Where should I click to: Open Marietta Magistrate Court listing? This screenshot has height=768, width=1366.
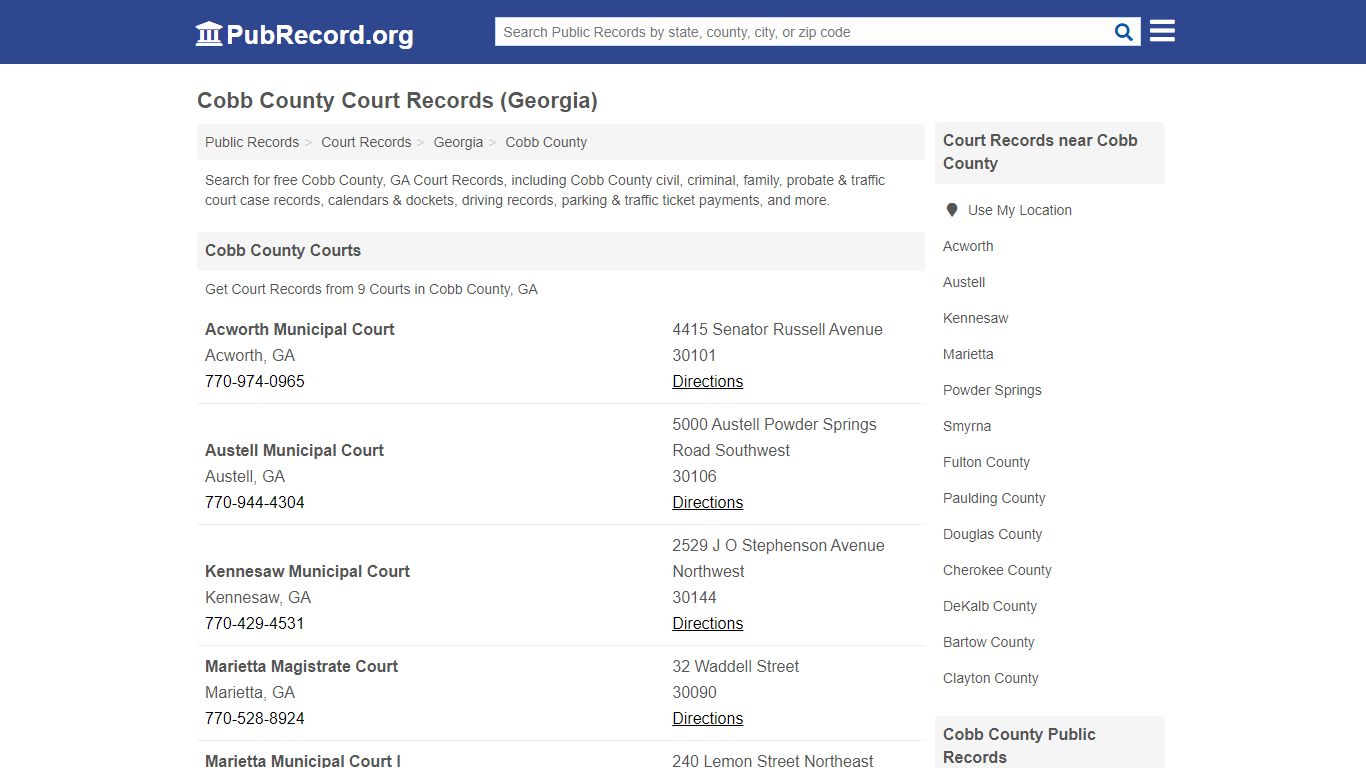pos(301,666)
